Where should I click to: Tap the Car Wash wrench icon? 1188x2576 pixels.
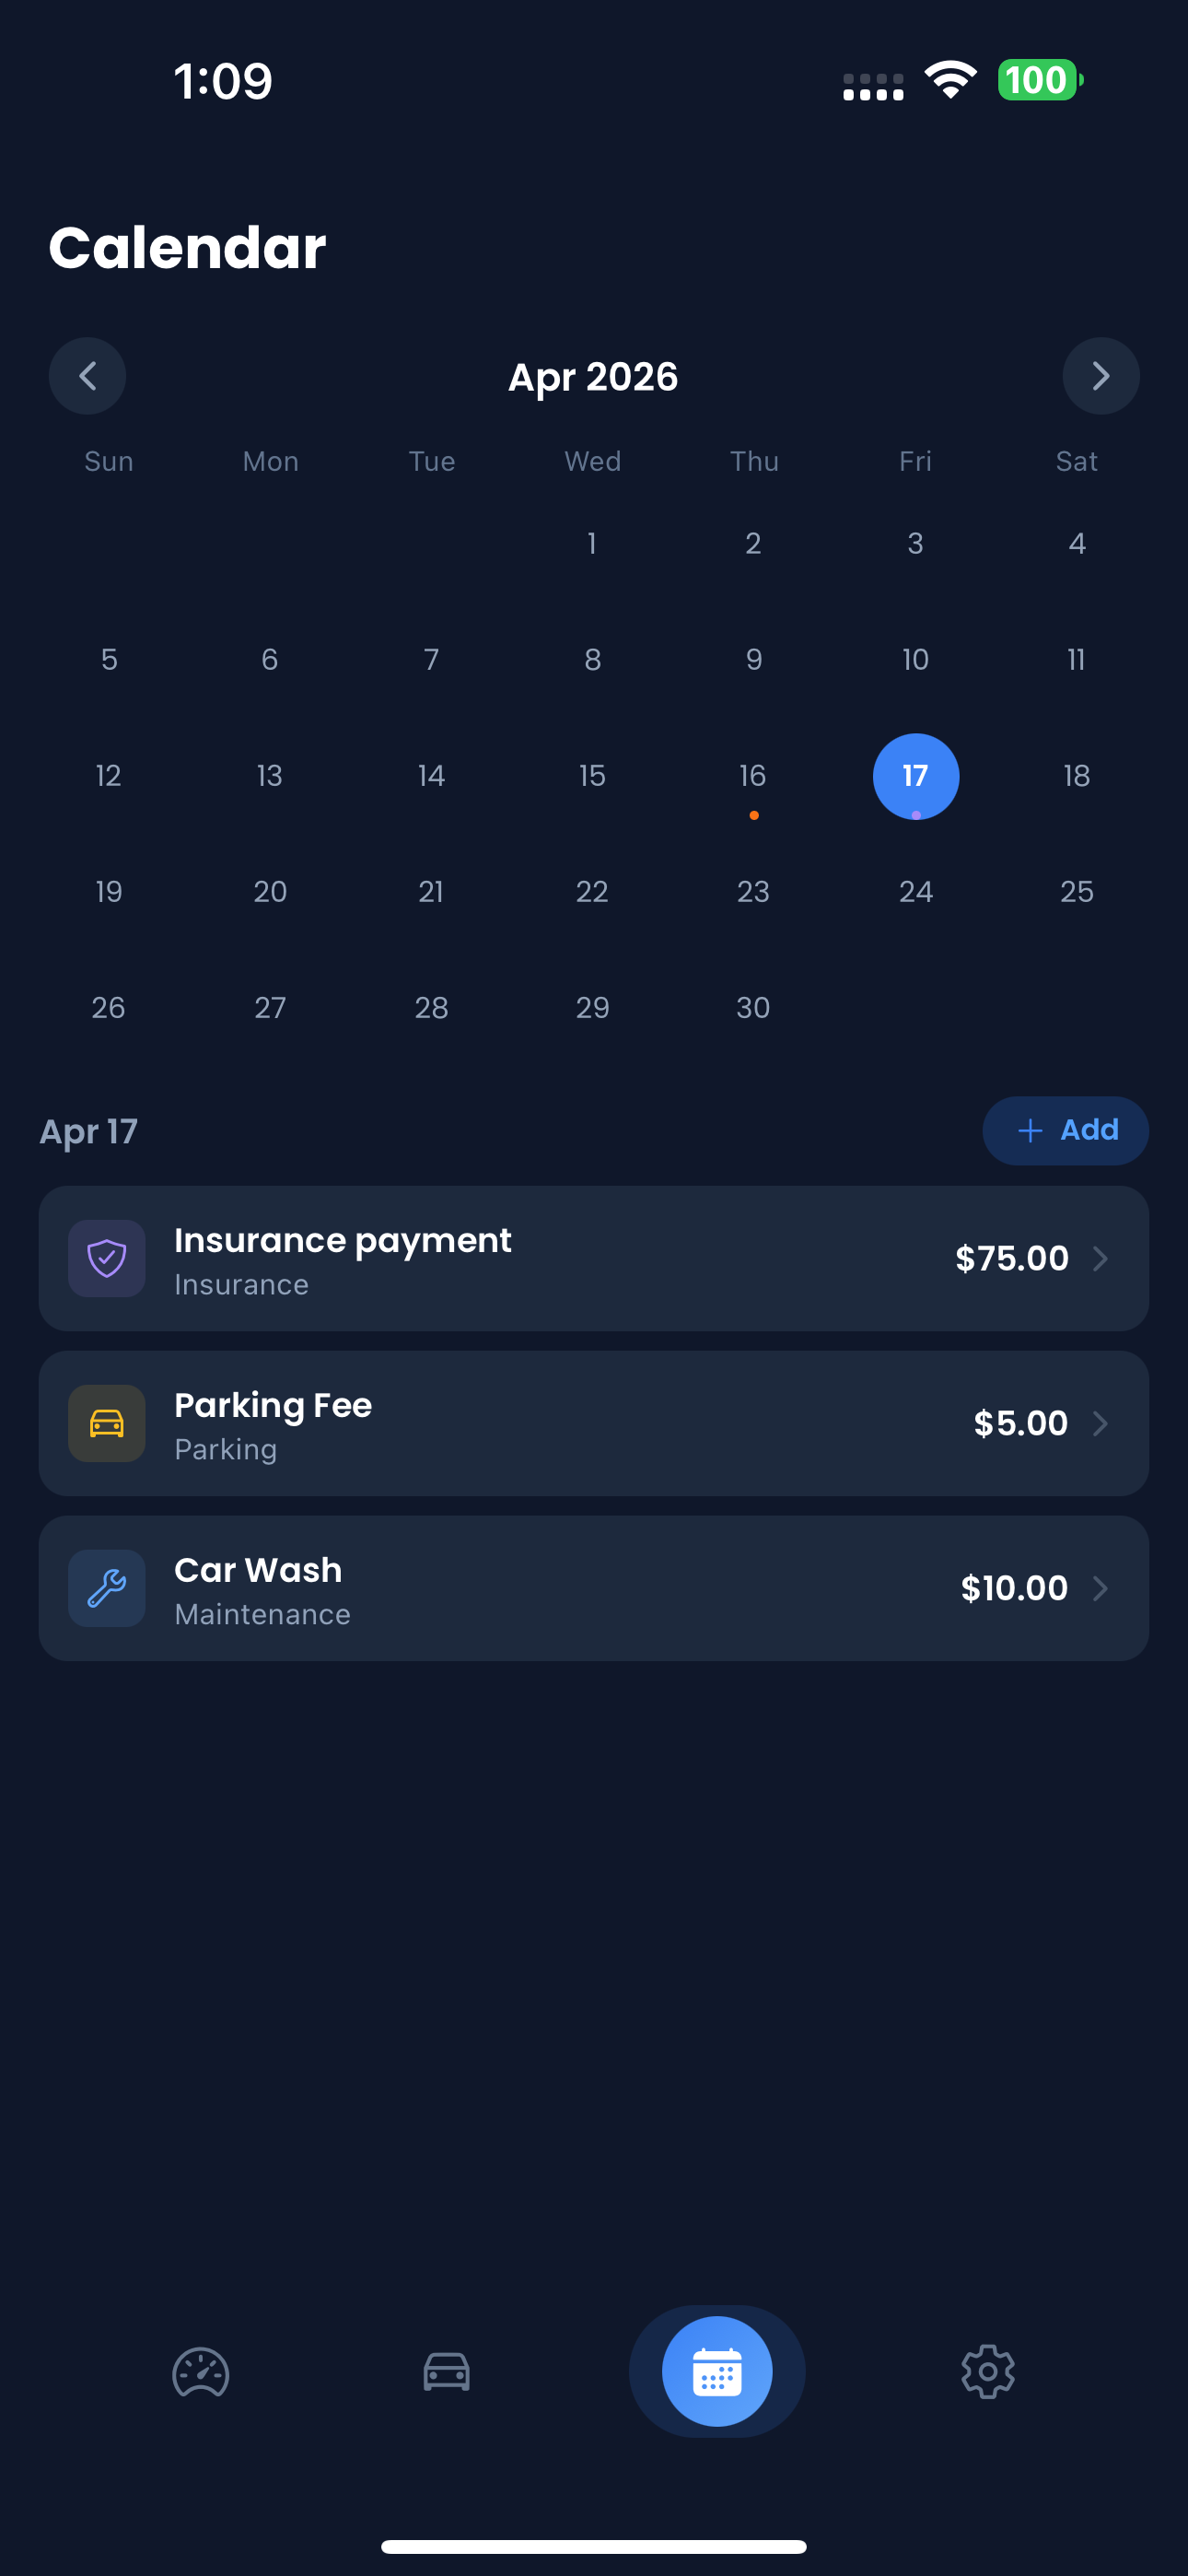point(107,1588)
